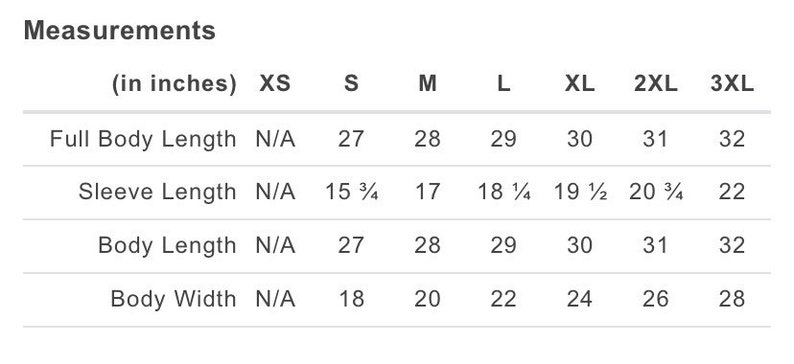This screenshot has width=794, height=364.
Task: Select Body Width value 28 for 3XL
Action: [732, 299]
